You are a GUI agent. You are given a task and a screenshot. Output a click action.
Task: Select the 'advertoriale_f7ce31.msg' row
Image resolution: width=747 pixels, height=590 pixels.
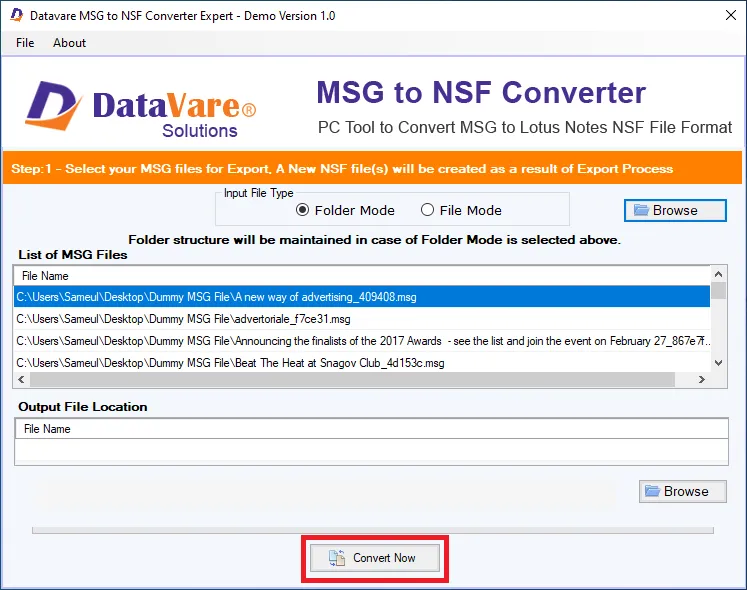click(x=362, y=319)
